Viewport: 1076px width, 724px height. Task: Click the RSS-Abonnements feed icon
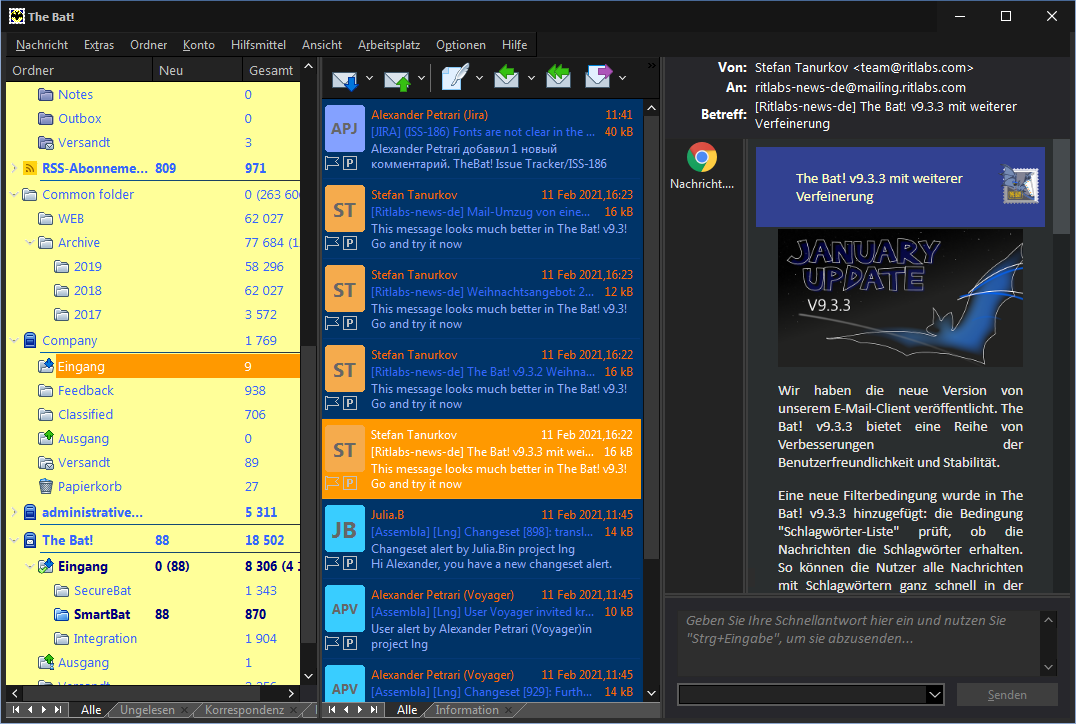tap(30, 168)
